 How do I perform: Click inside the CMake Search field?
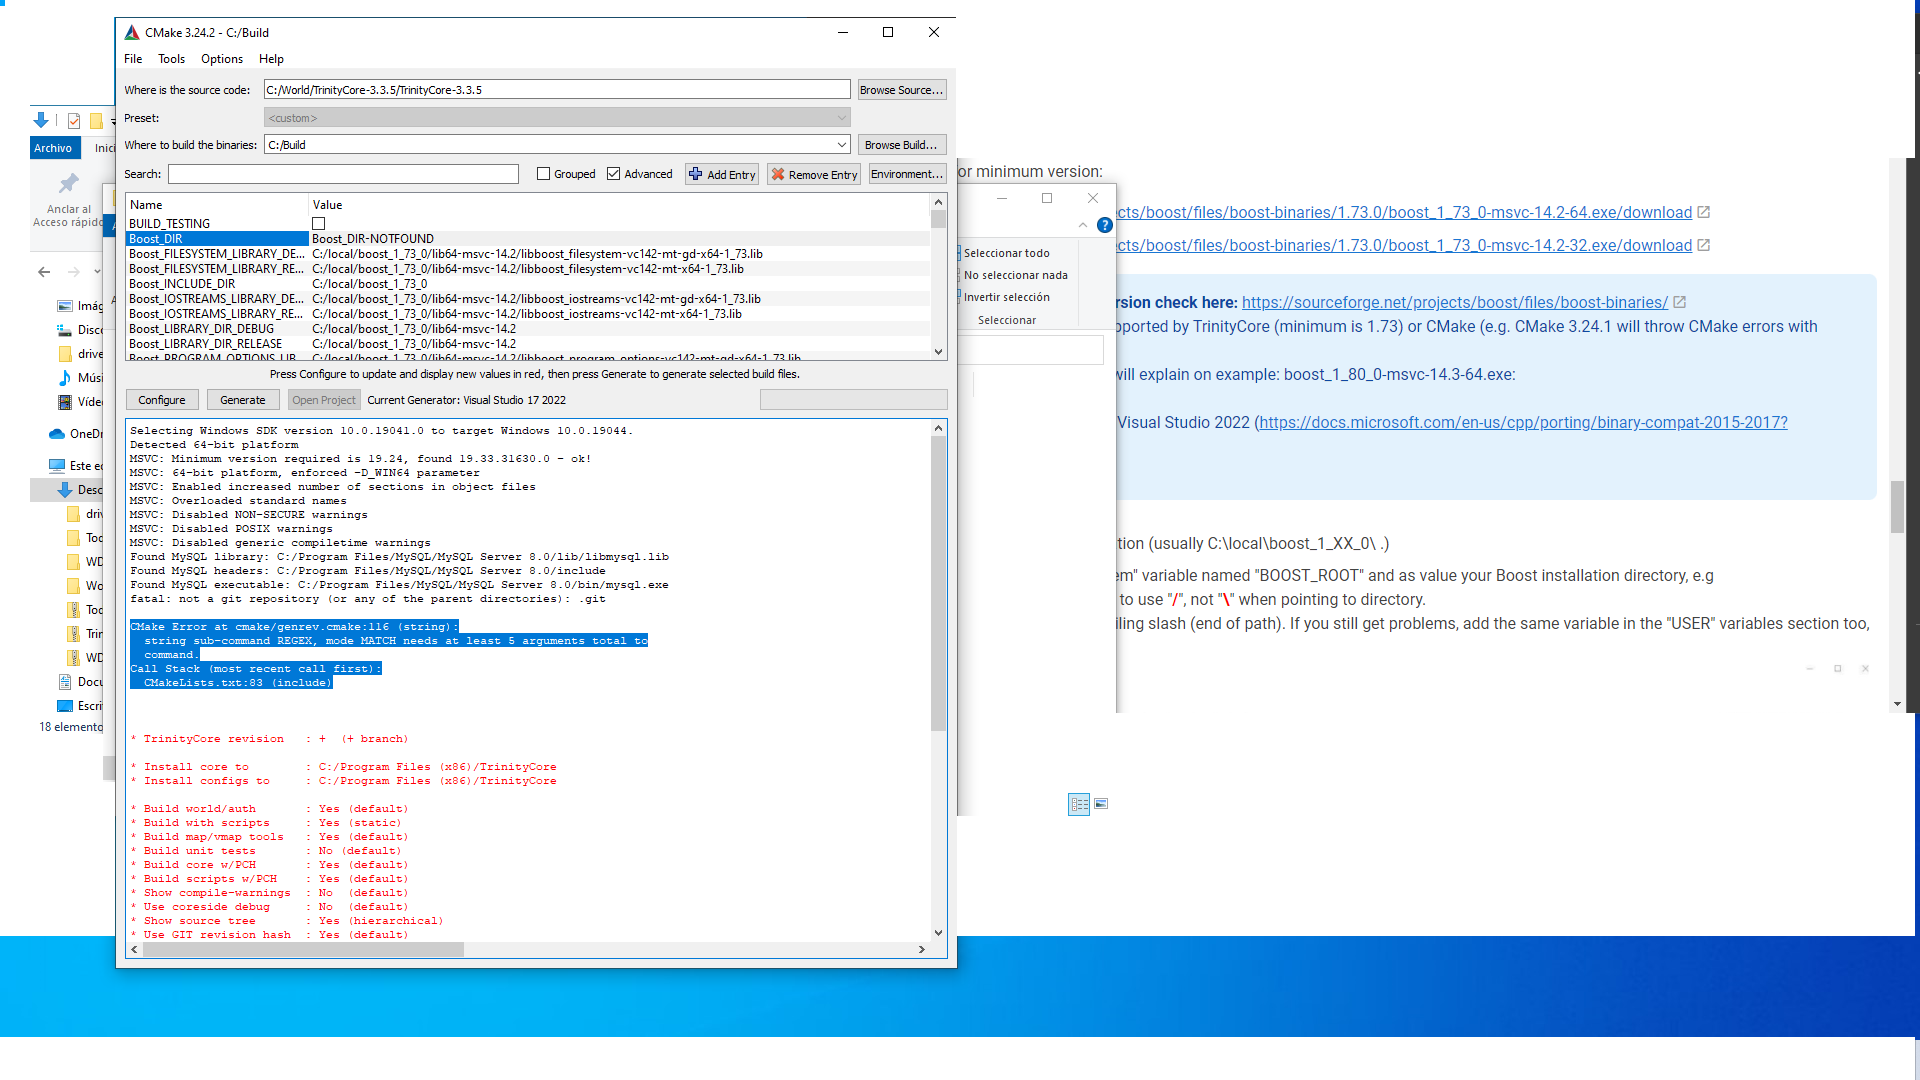[343, 174]
